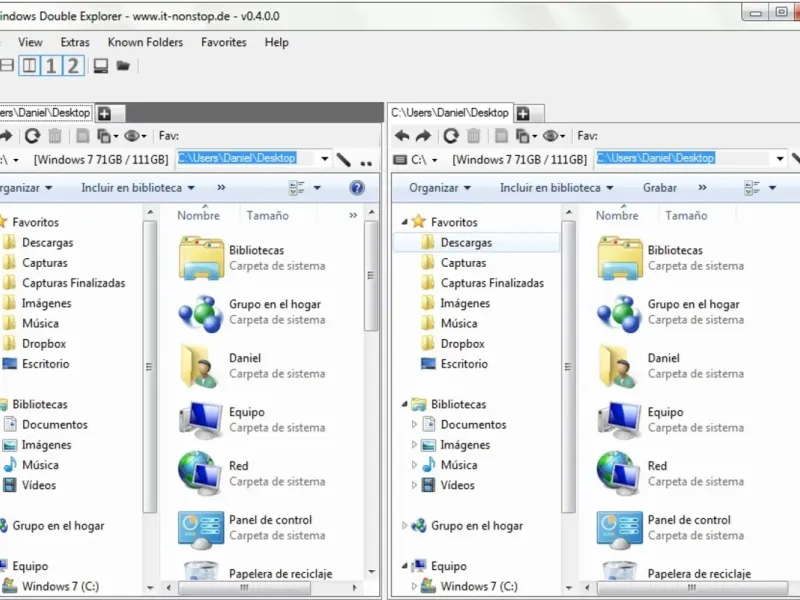Screen dimensions: 800x600
Task: Click the view-mode icon in right pane
Action: 752,188
